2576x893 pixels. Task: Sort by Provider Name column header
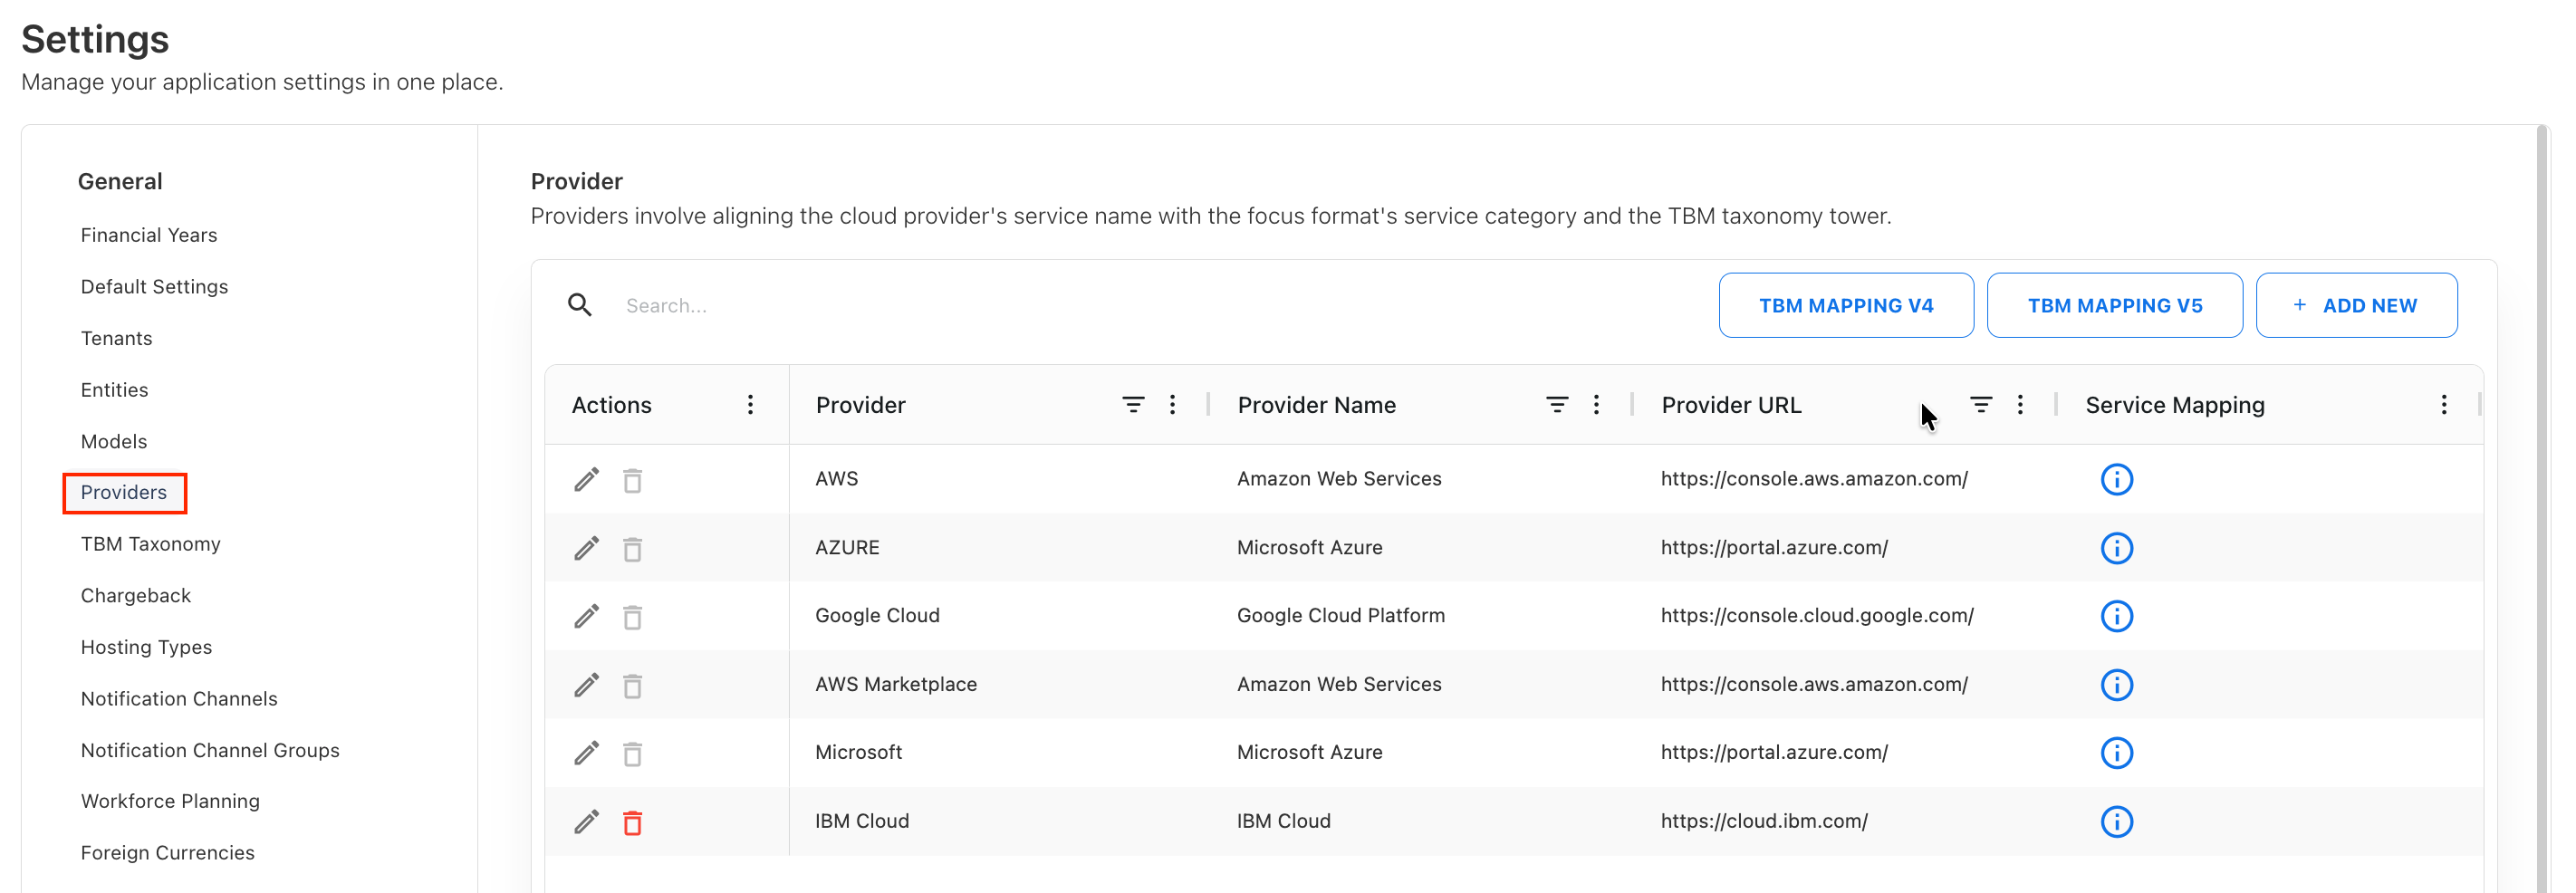pyautogui.click(x=1316, y=405)
